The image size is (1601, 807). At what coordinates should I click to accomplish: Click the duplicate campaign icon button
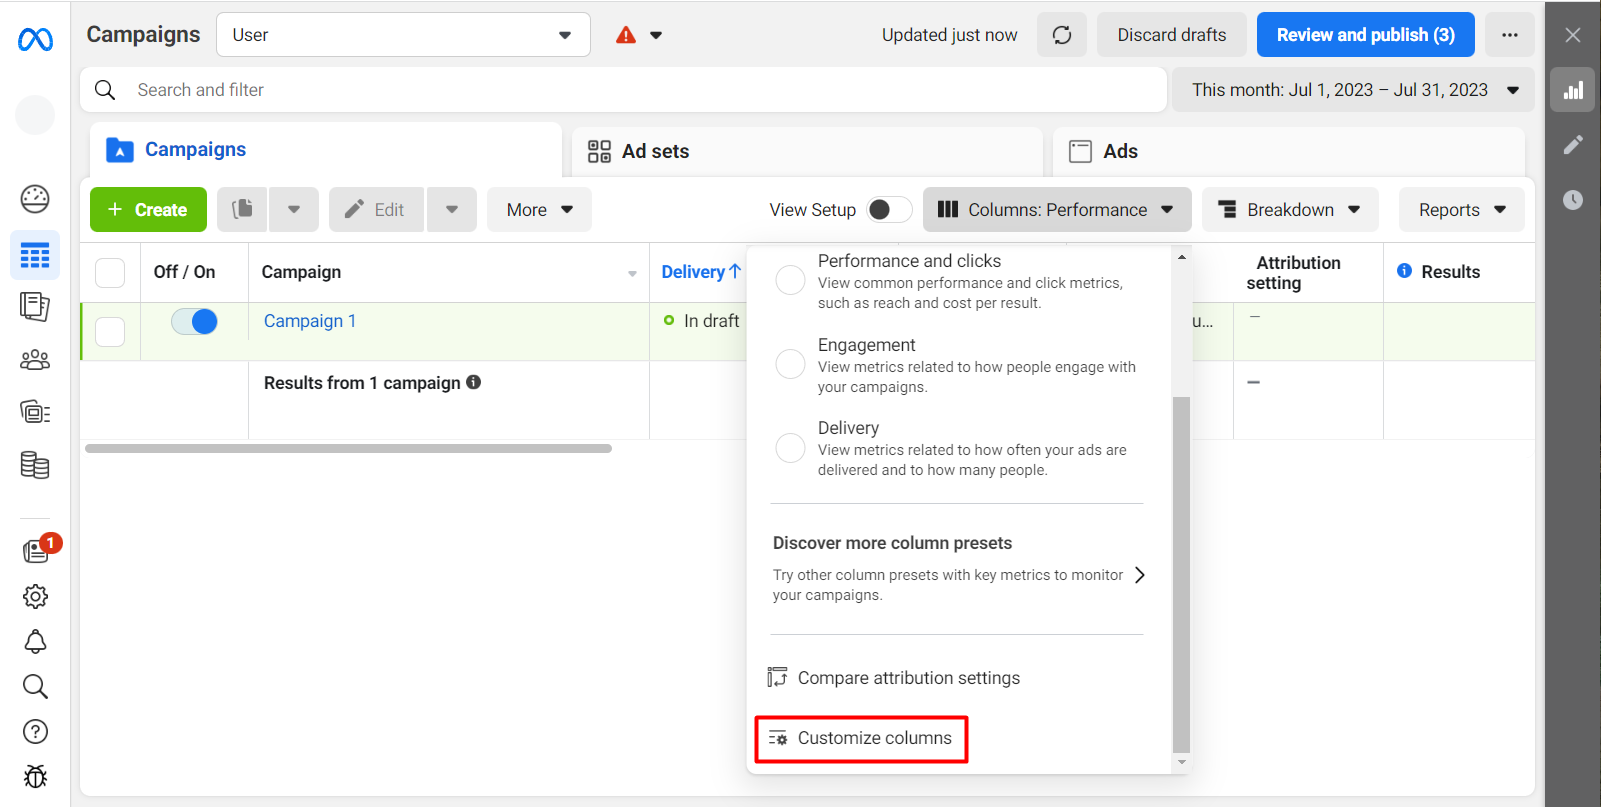tap(242, 209)
